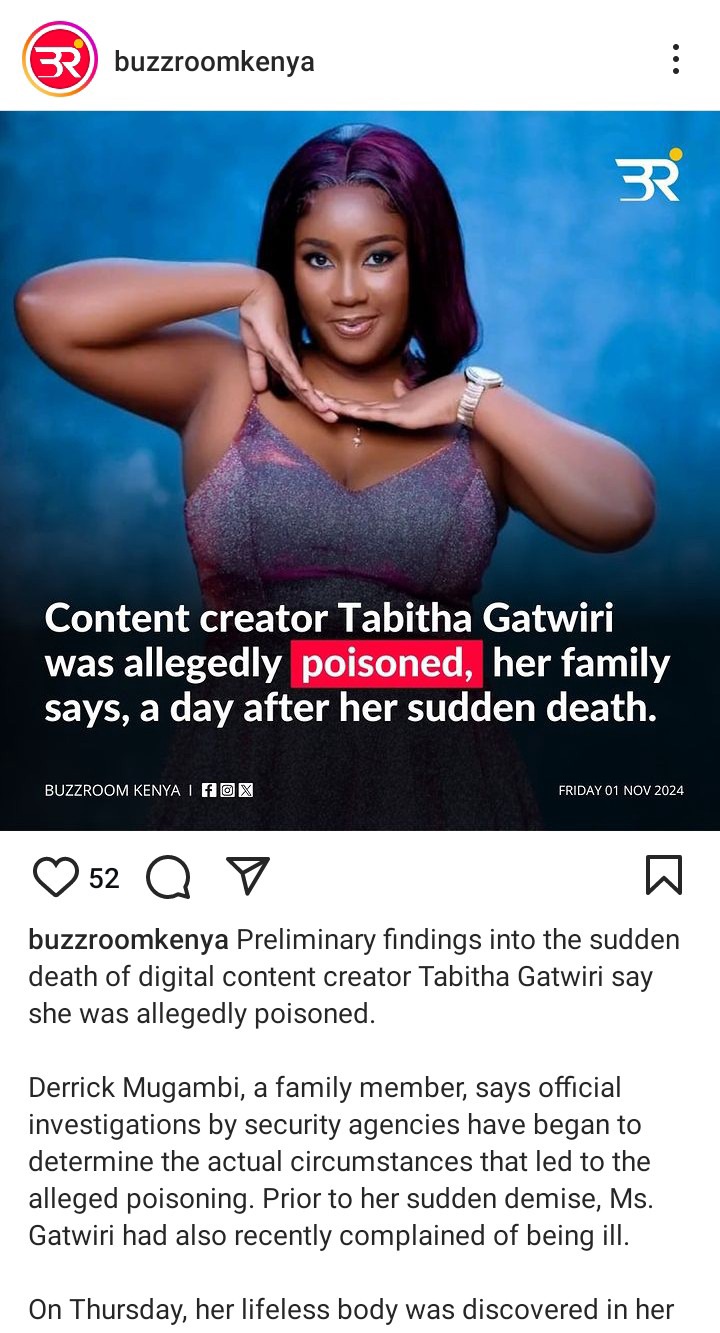Open buzzroomkenya username in post header
The image size is (720, 1333).
(214, 61)
